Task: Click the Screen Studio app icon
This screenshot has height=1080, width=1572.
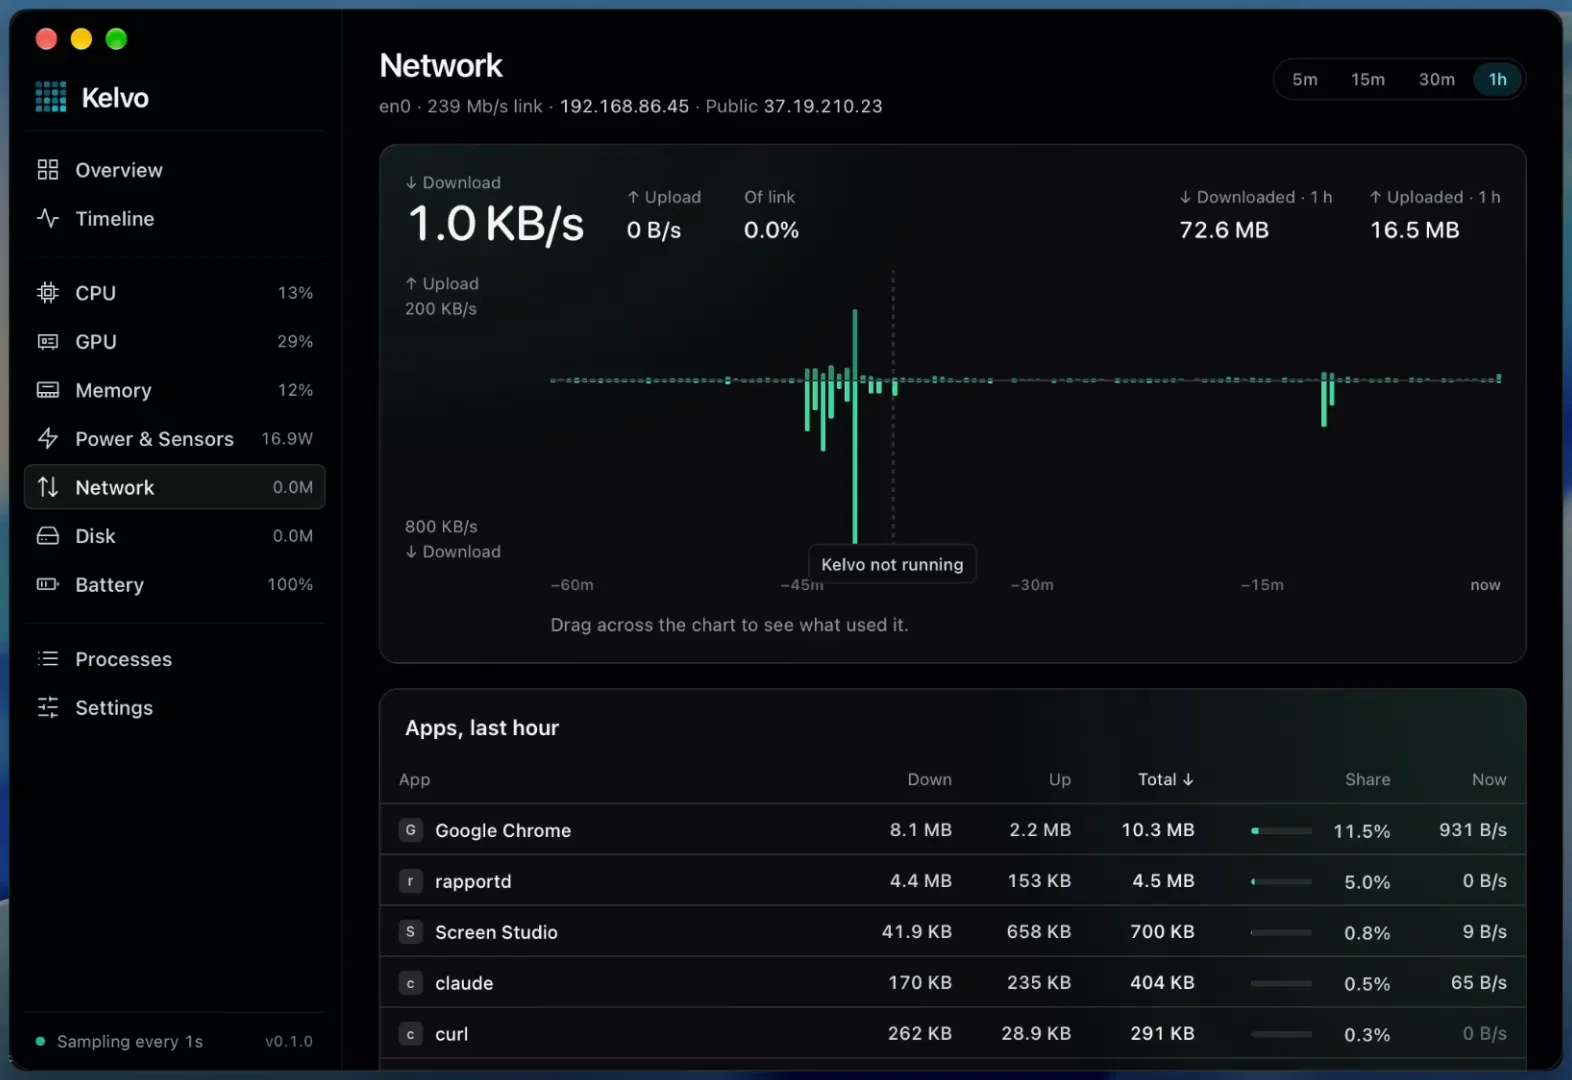Action: pyautogui.click(x=411, y=932)
